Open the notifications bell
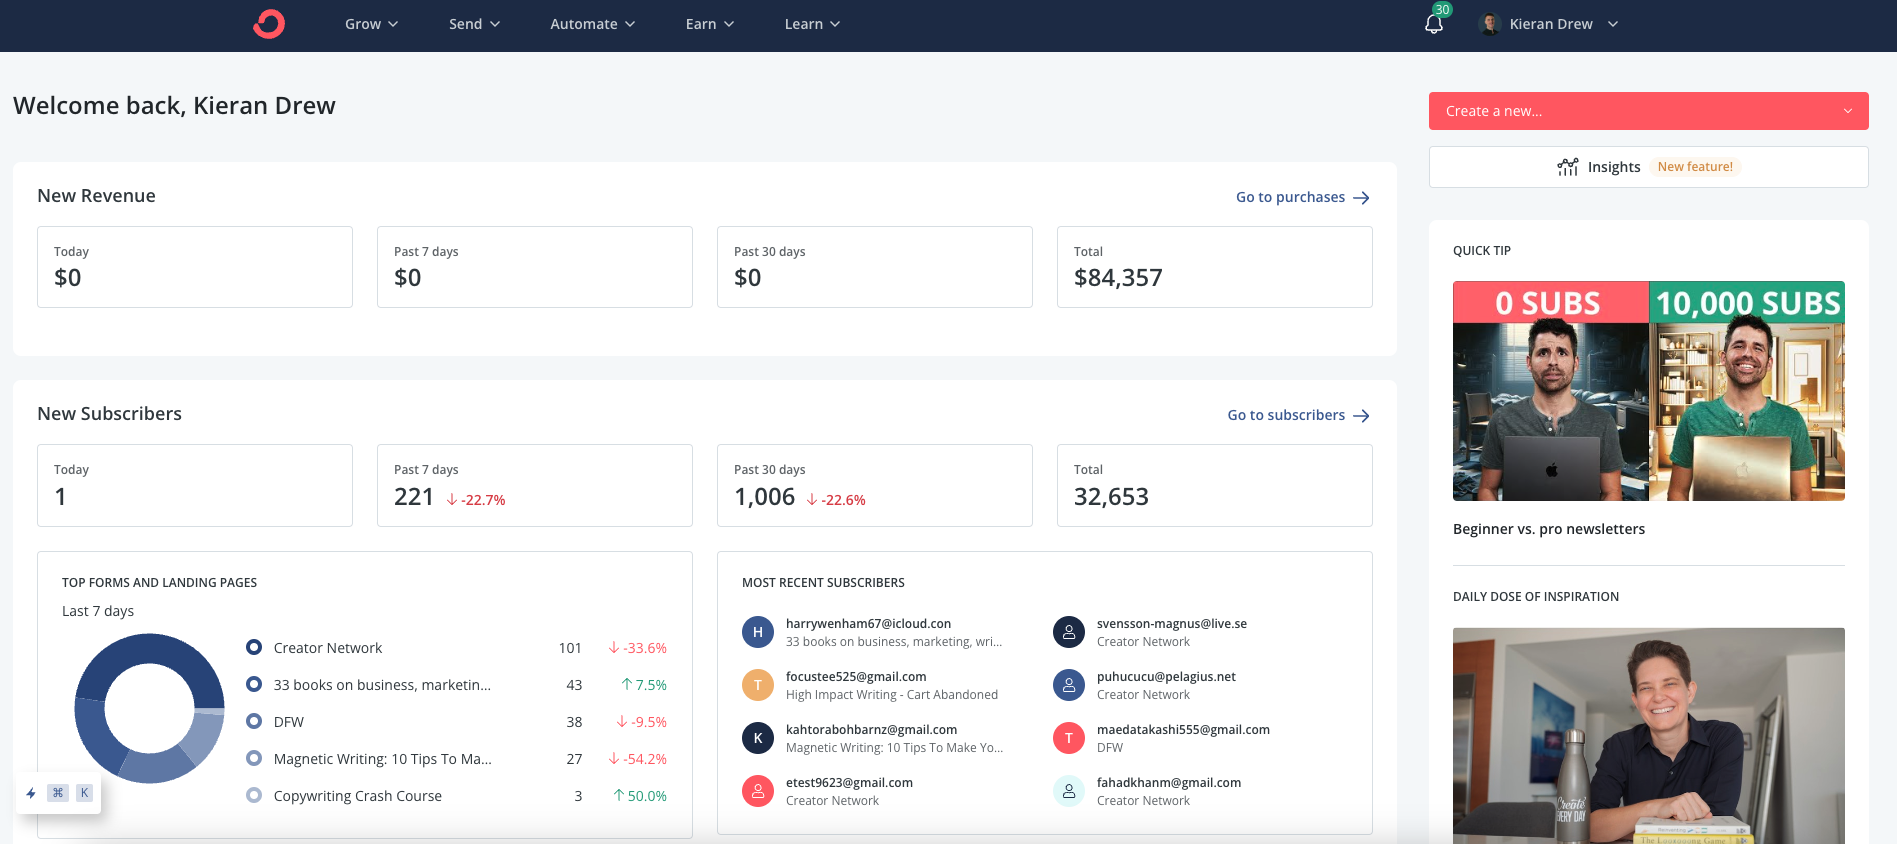Screen dimensions: 1897x844 pyautogui.click(x=1434, y=24)
